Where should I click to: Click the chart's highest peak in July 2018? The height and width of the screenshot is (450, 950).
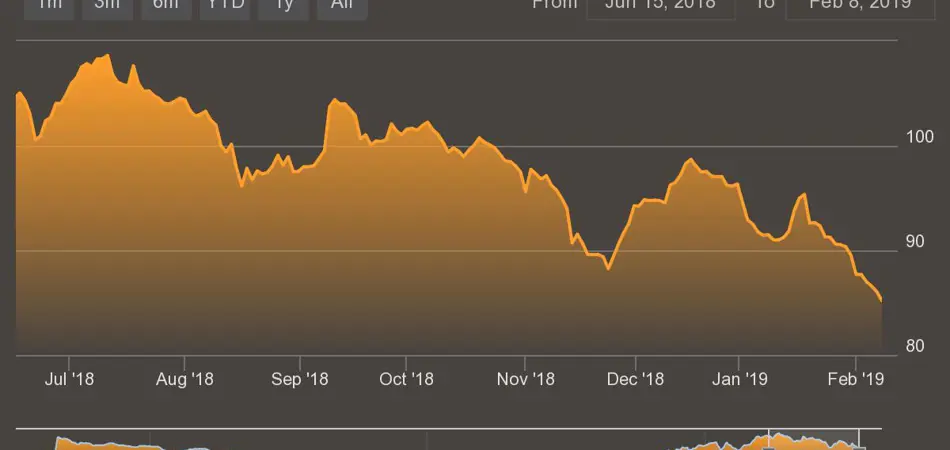107,56
